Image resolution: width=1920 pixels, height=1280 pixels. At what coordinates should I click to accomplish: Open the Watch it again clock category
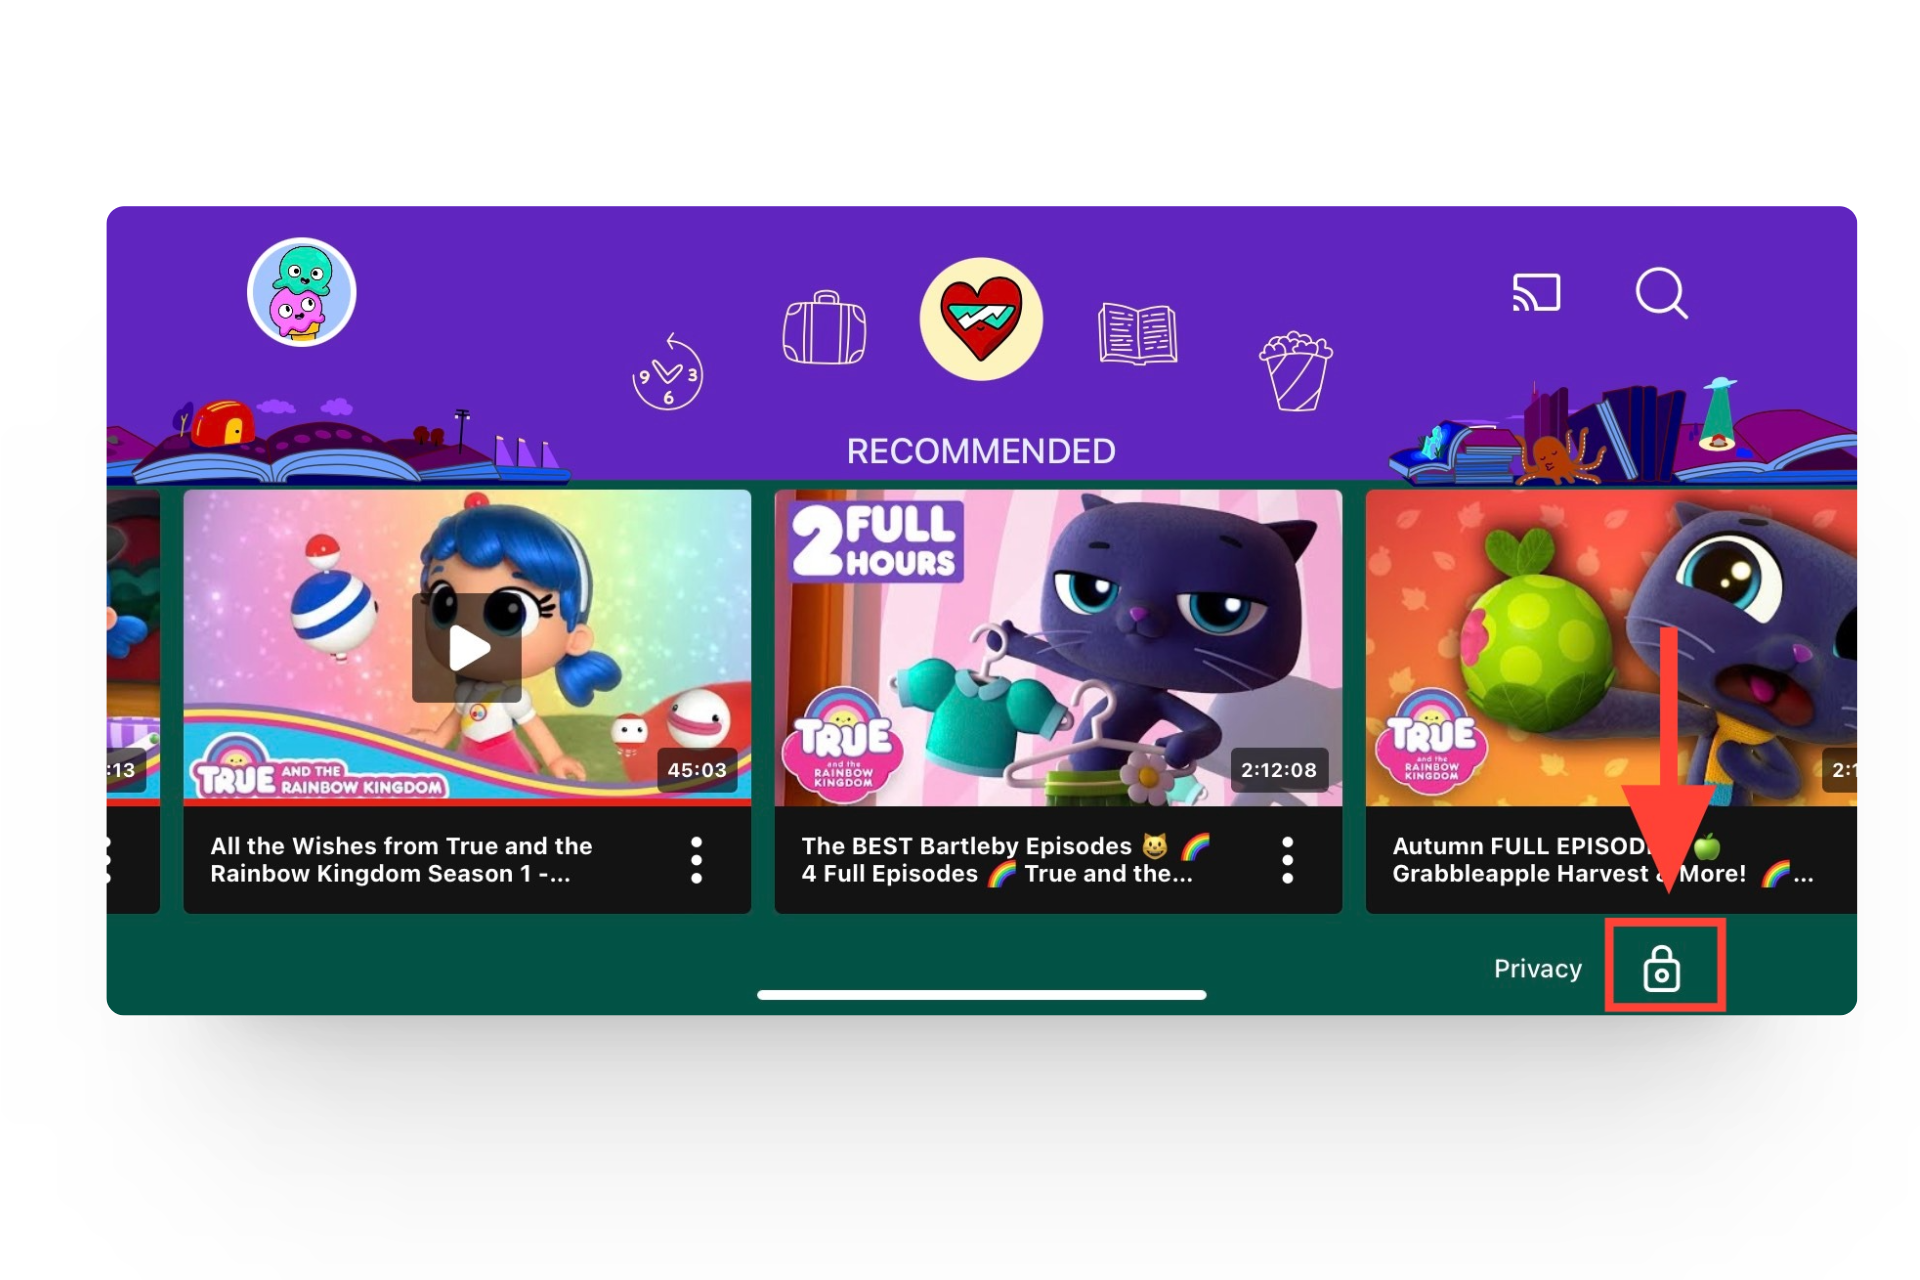667,373
